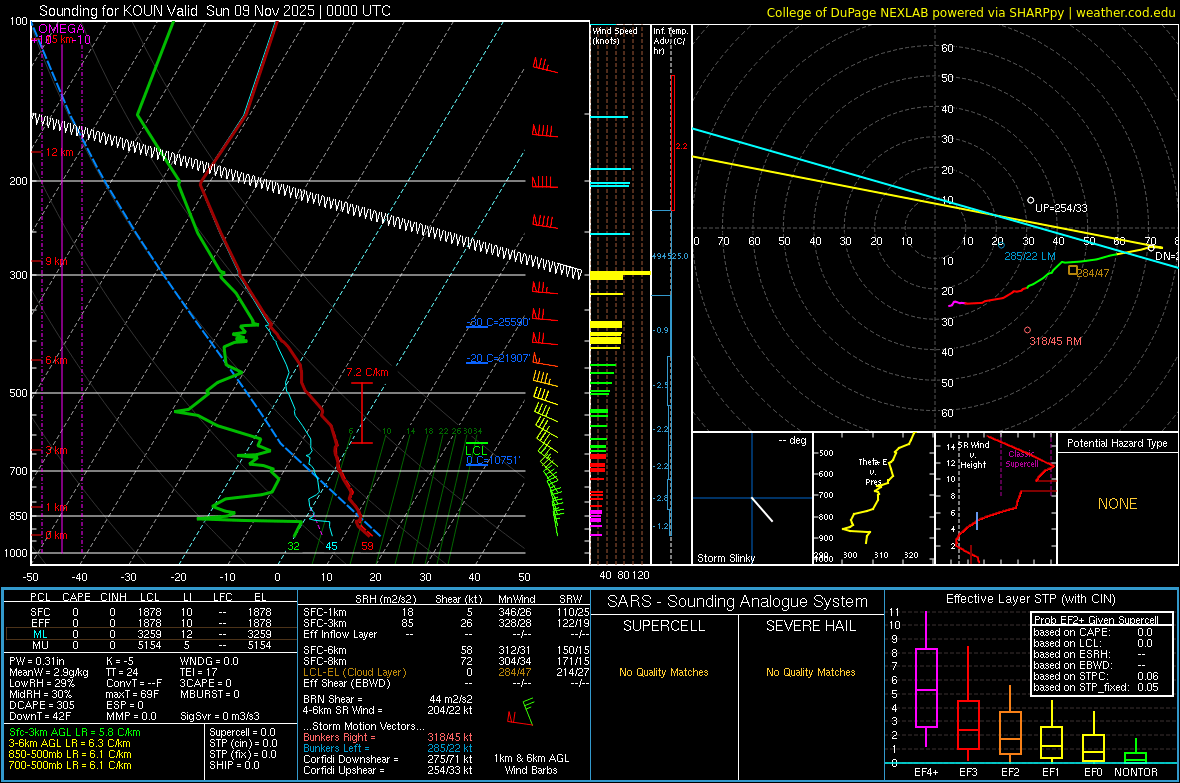The height and width of the screenshot is (783, 1180).
Task: Click the -30 C=25590' height label
Action: [x=497, y=322]
